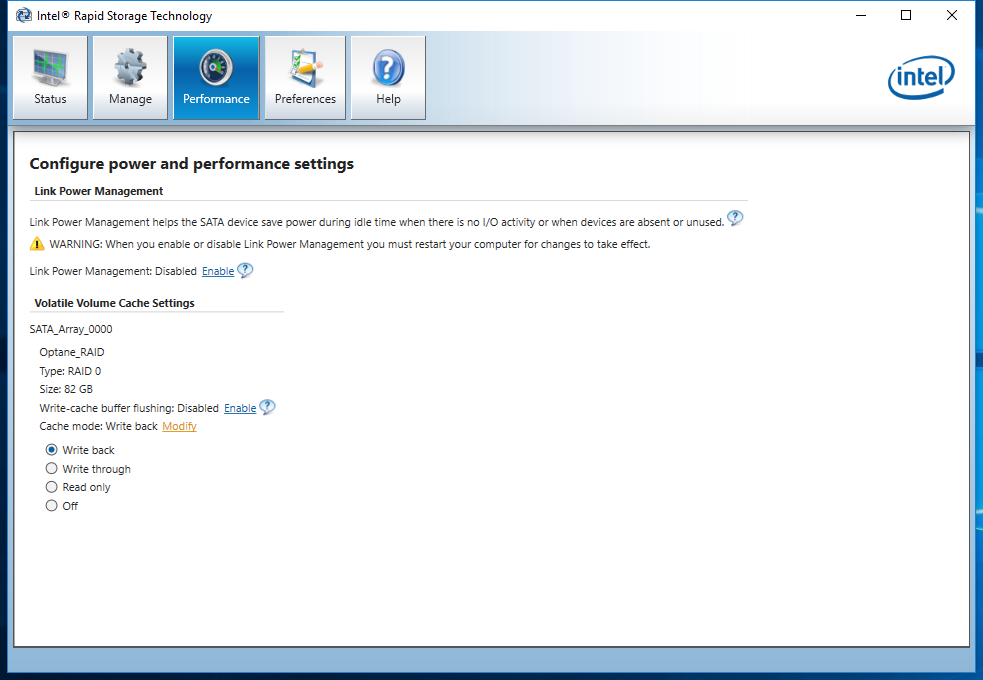
Task: Open the Help tab
Action: click(388, 78)
